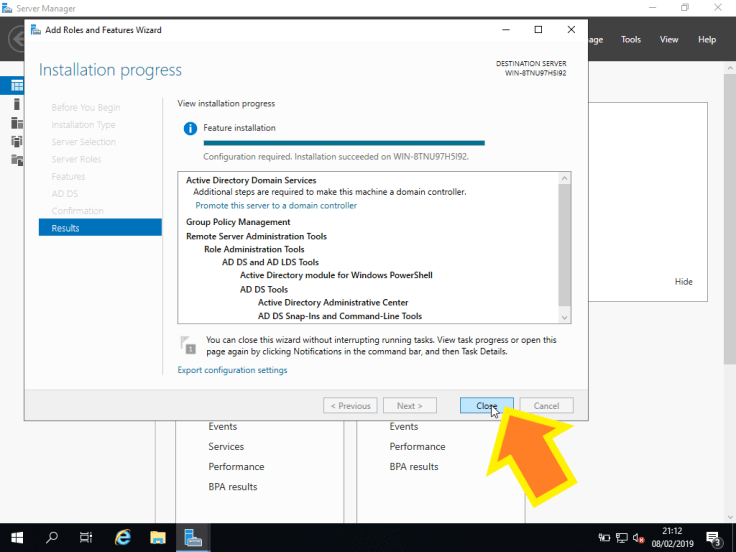This screenshot has width=736, height=552.
Task: Click Hide in the Server Manager panel
Action: coord(683,282)
